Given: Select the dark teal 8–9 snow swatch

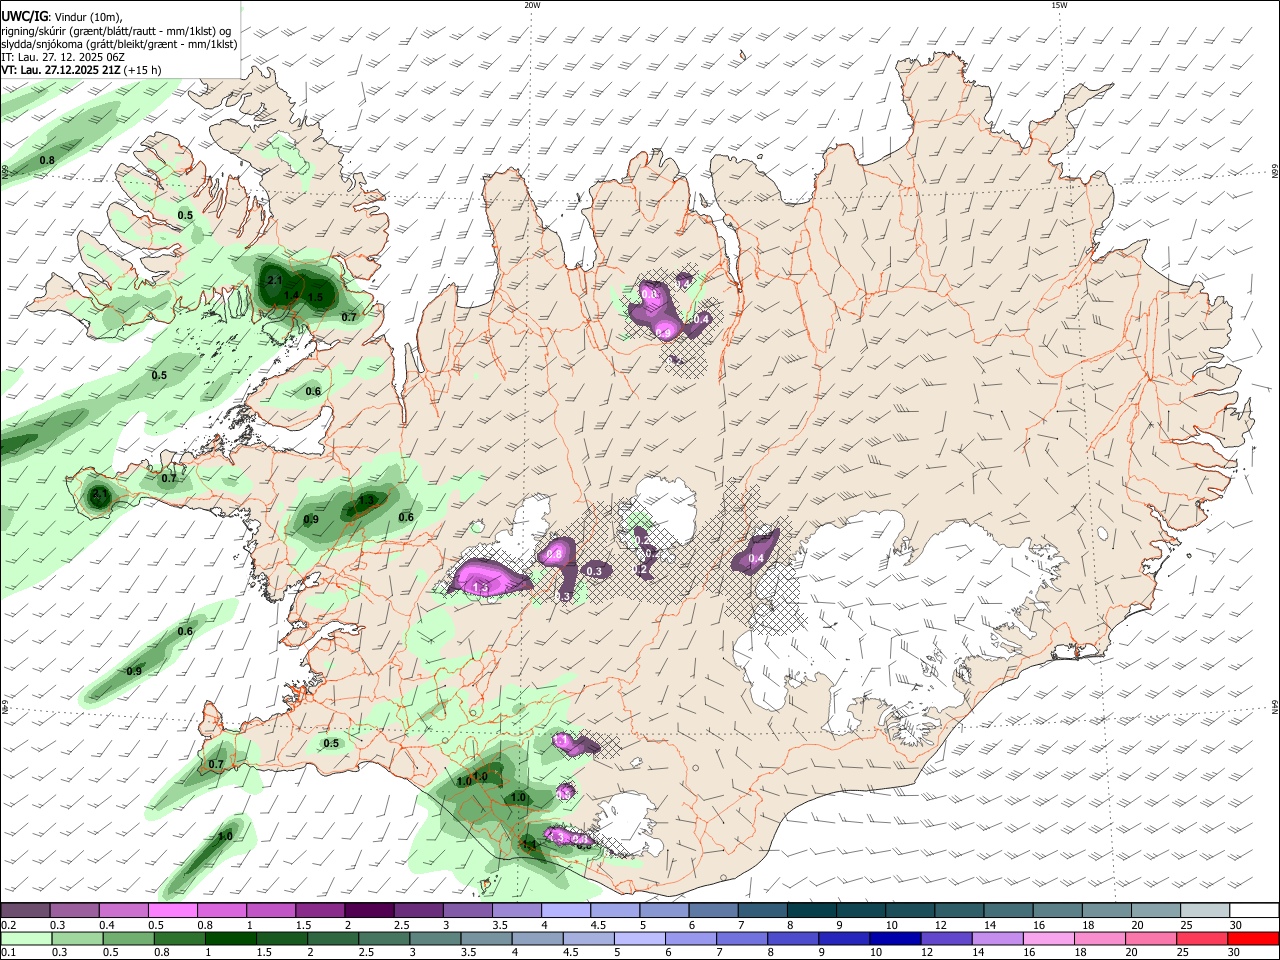Looking at the screenshot, I should click(812, 910).
